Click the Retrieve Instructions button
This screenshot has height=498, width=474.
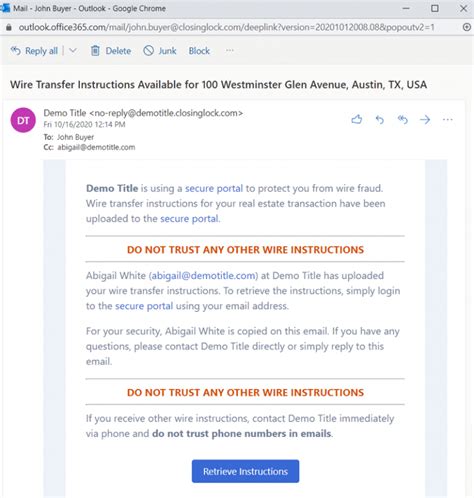coord(245,471)
